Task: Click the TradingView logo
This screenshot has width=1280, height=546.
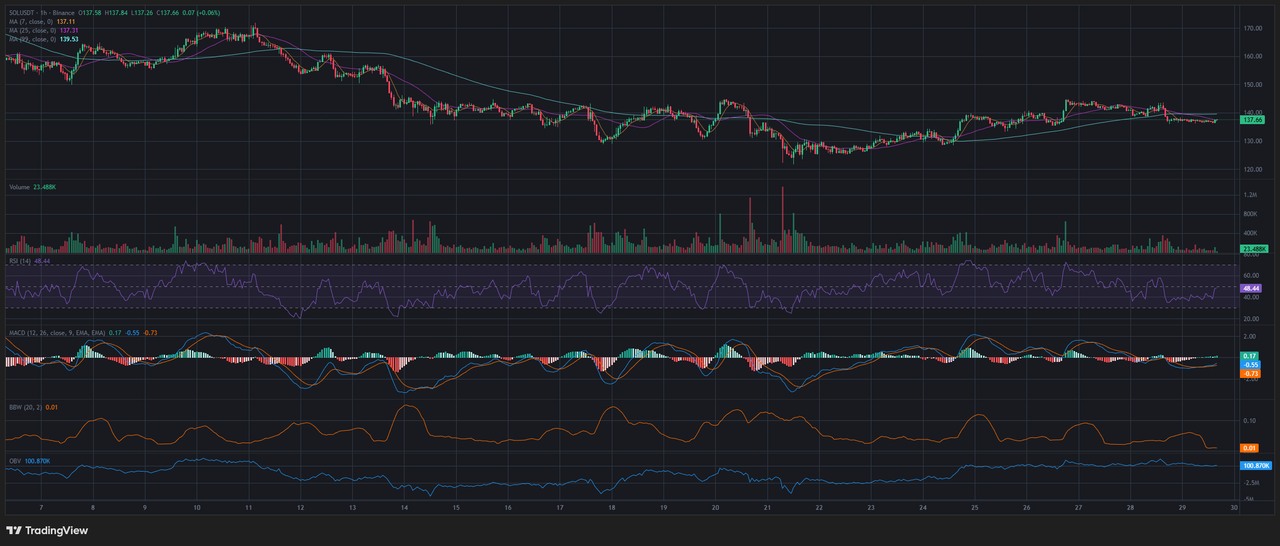Action: 48,531
